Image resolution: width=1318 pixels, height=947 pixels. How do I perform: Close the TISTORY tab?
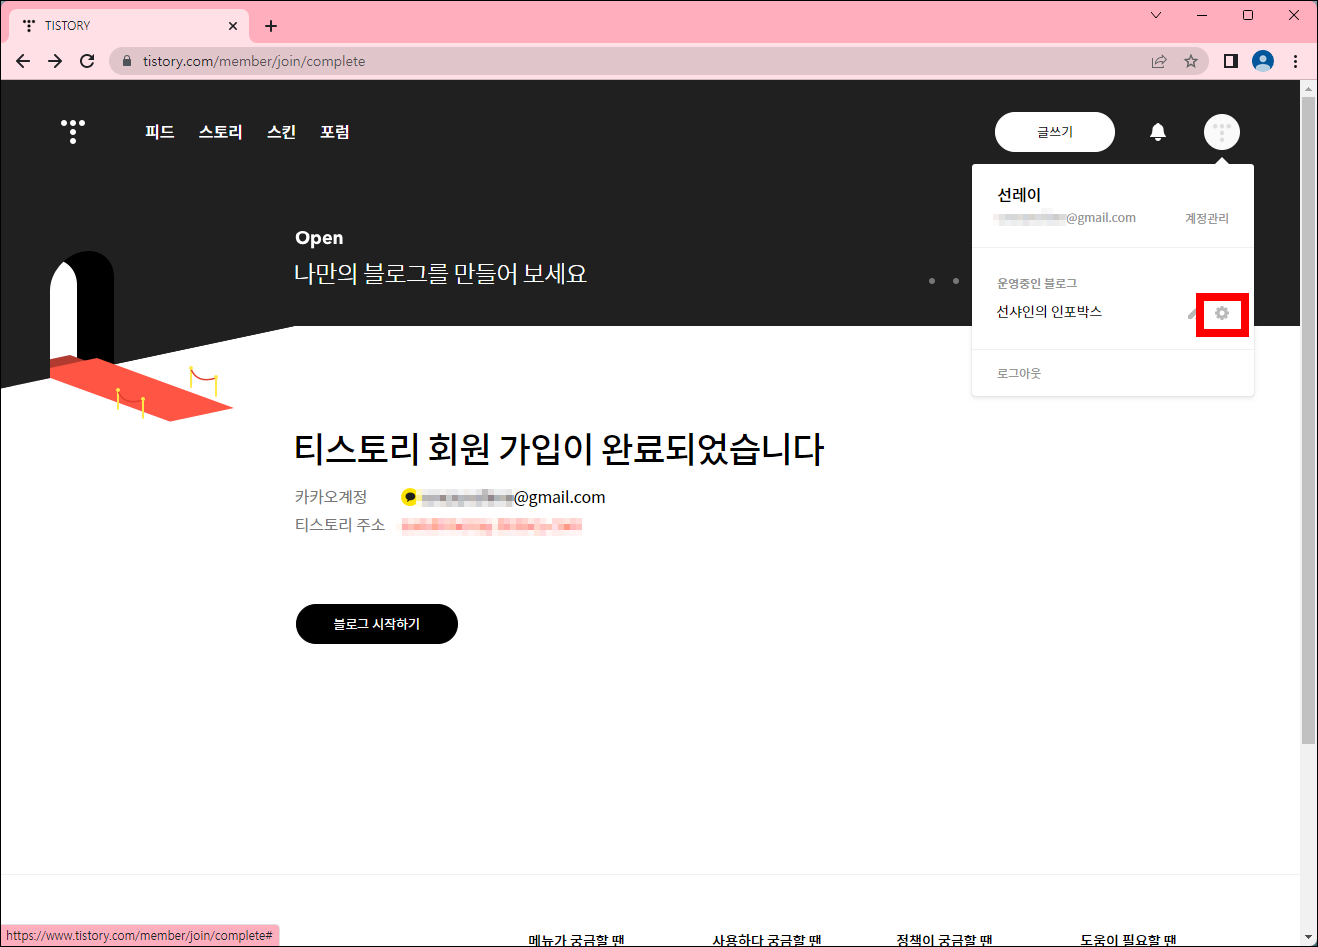pos(233,26)
